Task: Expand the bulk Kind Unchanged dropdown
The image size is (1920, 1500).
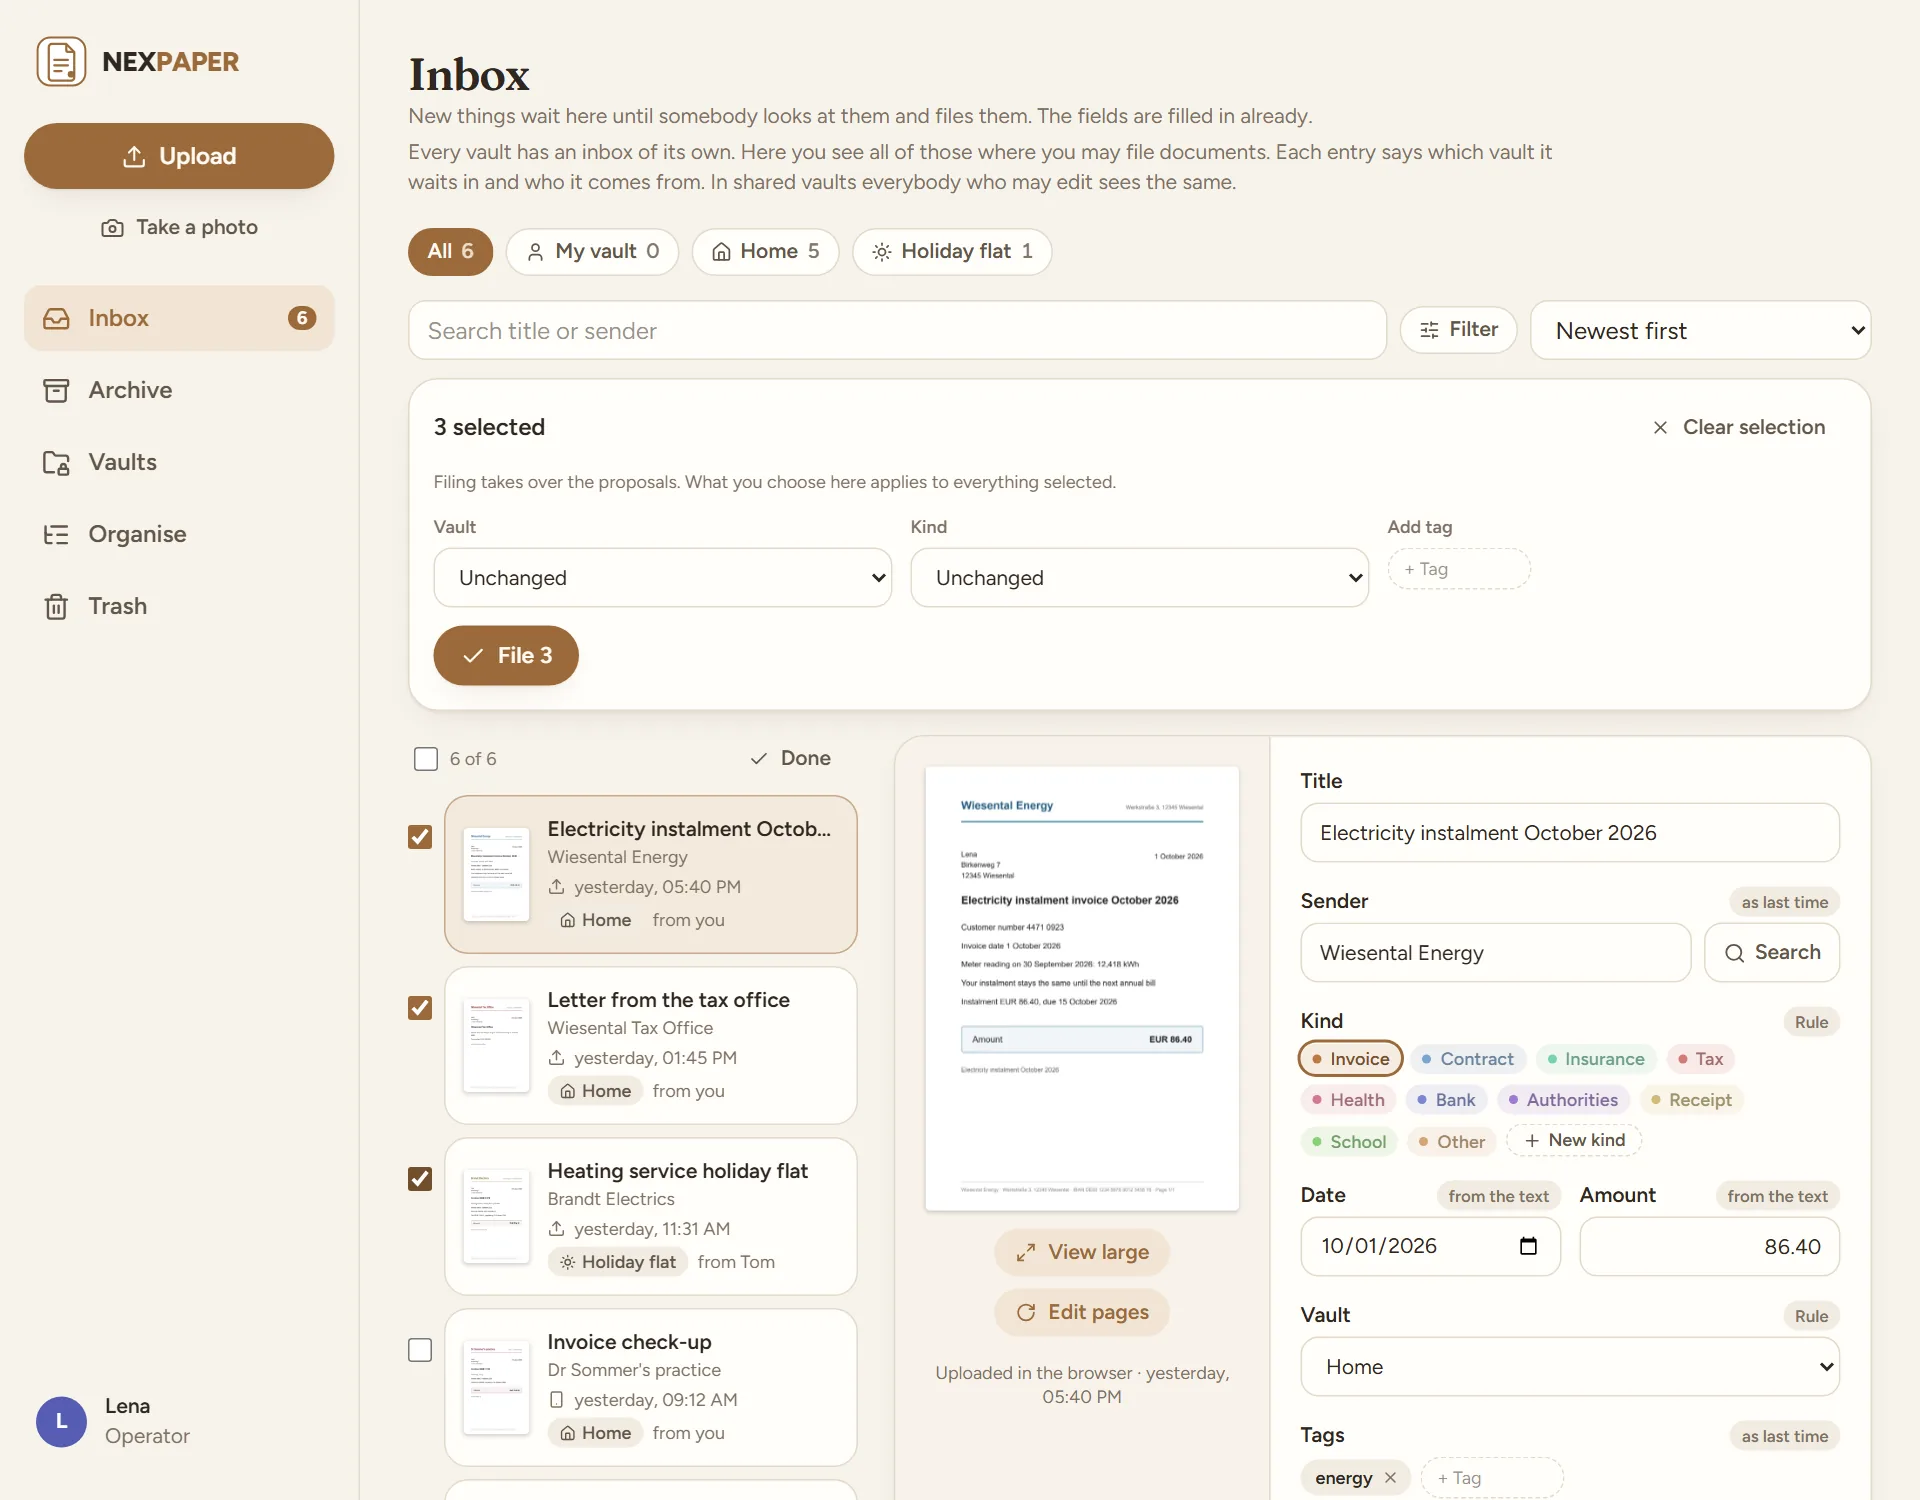Action: pyautogui.click(x=1139, y=577)
